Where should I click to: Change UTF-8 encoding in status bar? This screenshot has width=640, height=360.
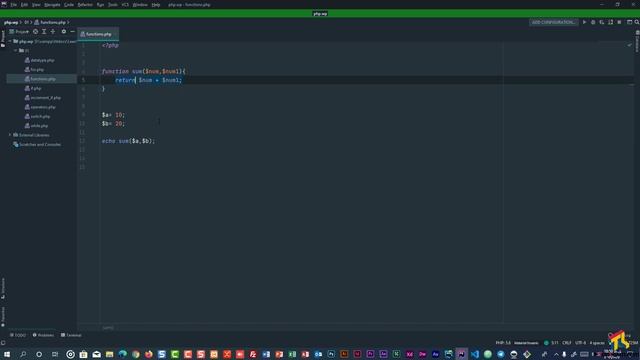pos(580,343)
